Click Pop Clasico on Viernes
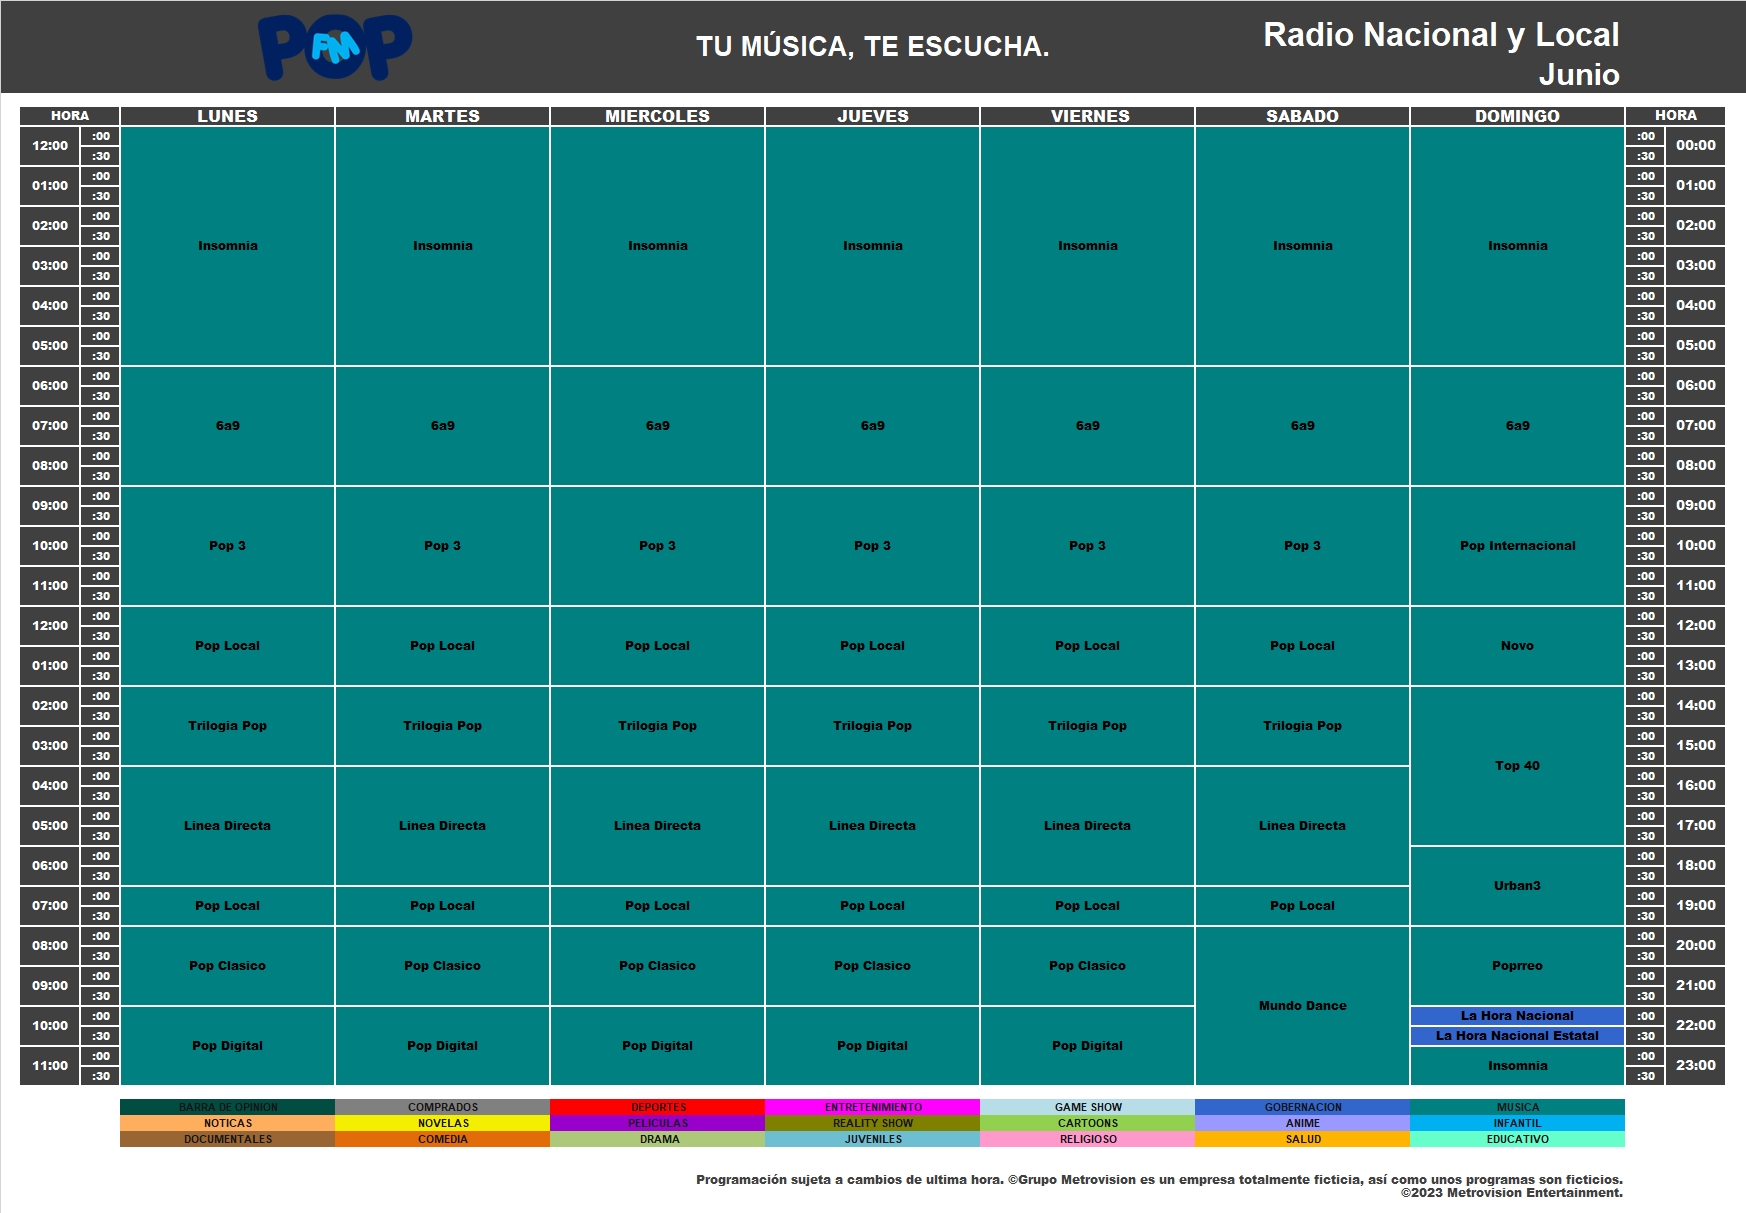Image resolution: width=1746 pixels, height=1213 pixels. point(1087,966)
